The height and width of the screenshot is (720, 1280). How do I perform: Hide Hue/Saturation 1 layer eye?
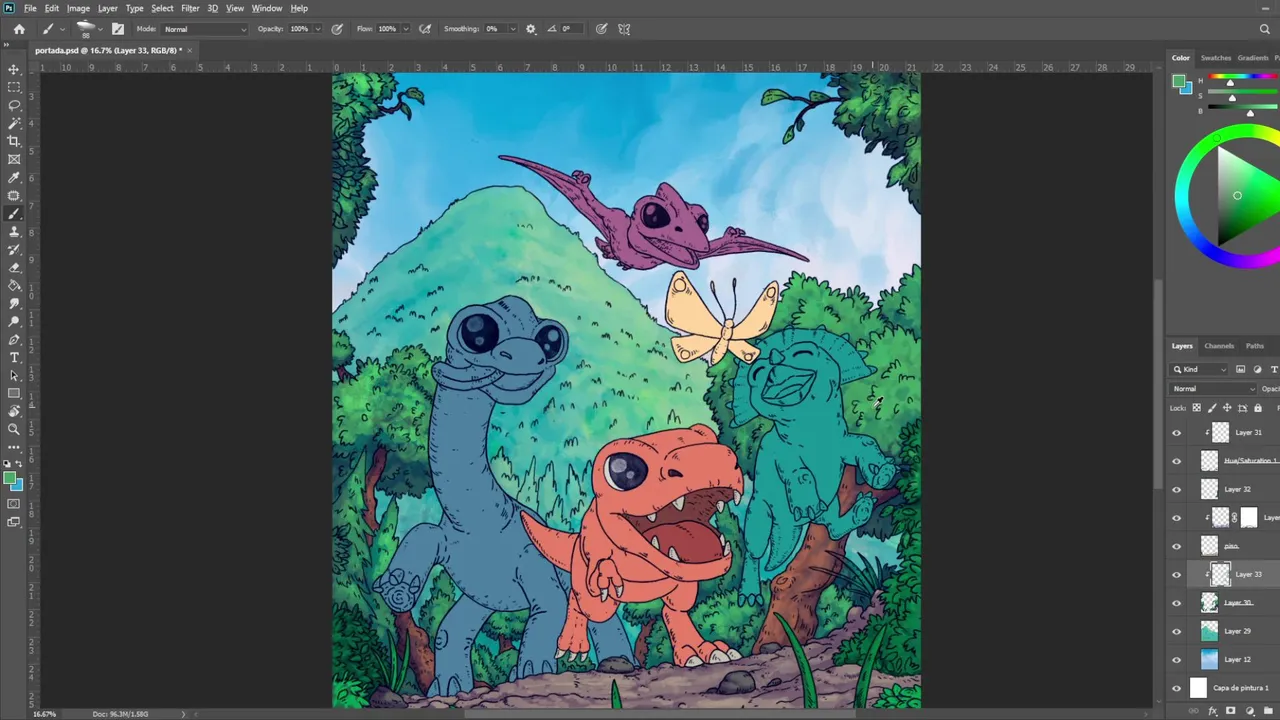1176,461
